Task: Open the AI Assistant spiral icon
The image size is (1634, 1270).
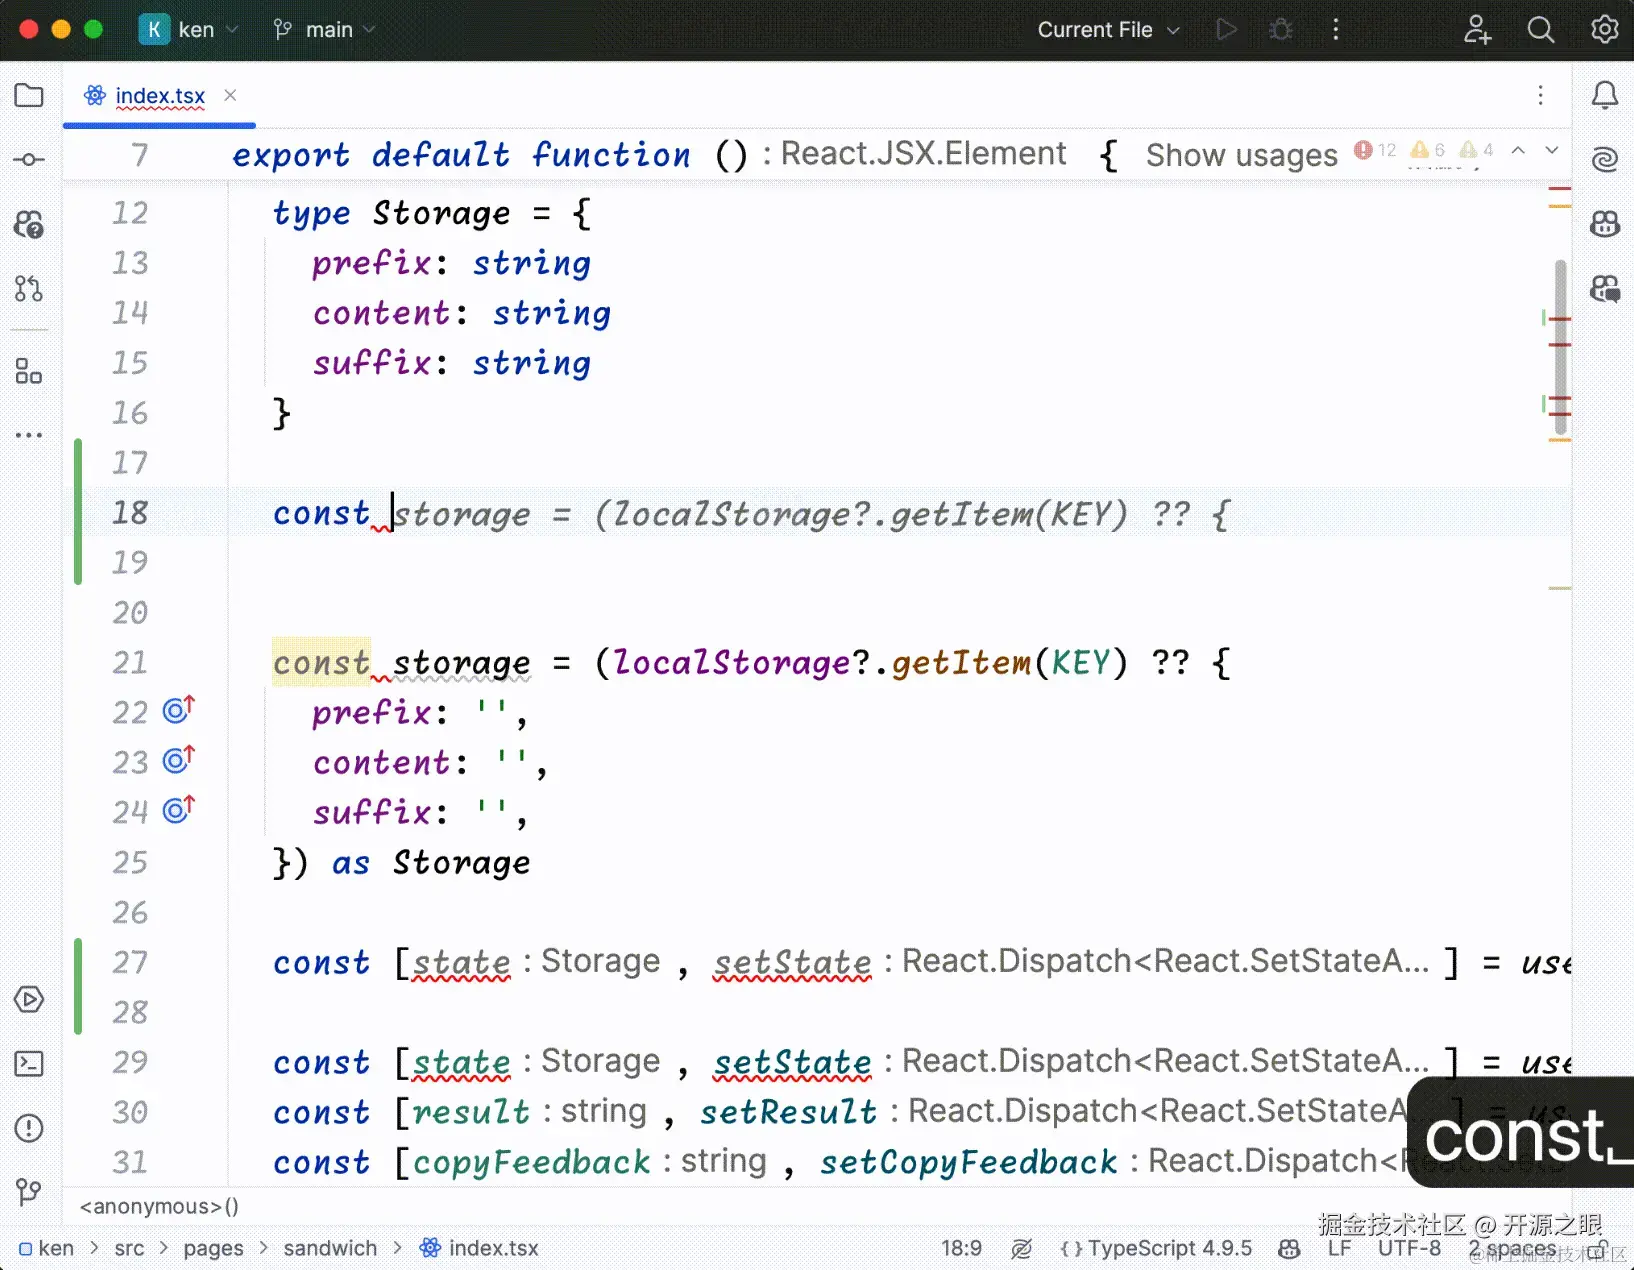Action: (1604, 159)
